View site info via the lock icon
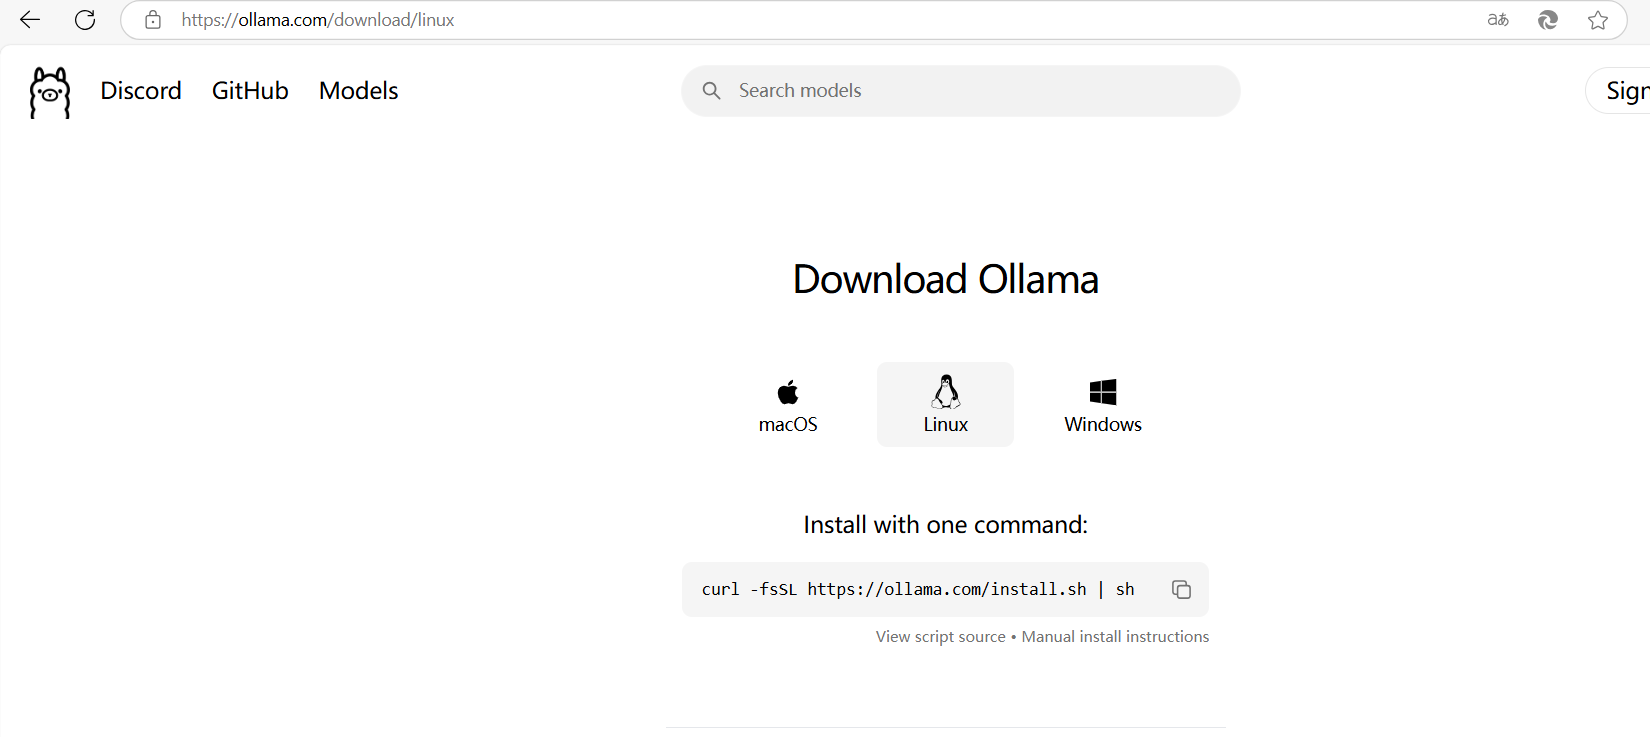The image size is (1650, 737). [153, 20]
